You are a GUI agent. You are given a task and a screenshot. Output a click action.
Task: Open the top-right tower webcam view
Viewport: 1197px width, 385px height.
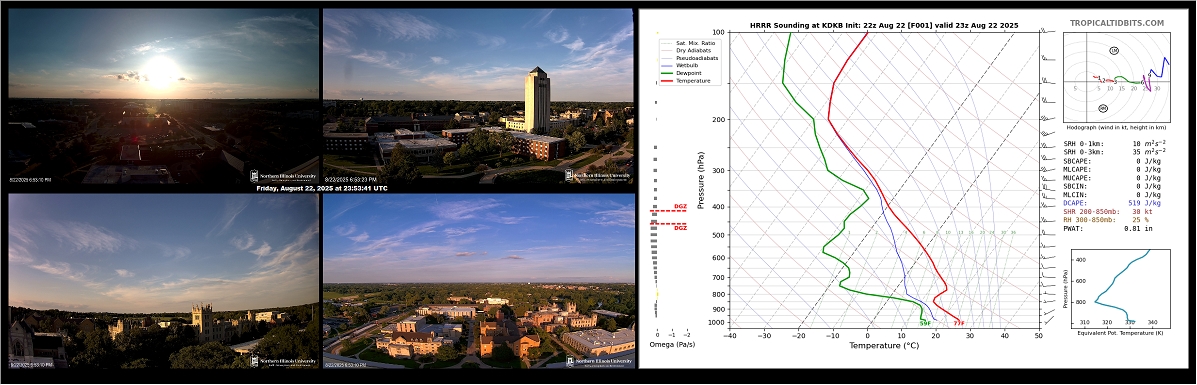point(479,95)
